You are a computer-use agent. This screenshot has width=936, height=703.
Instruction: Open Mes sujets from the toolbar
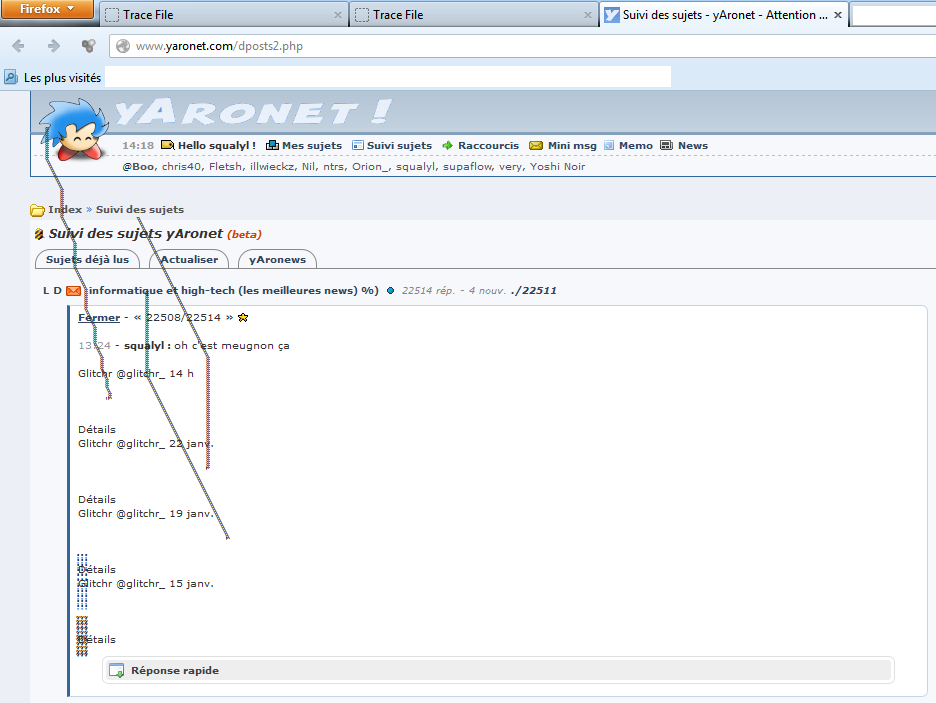pyautogui.click(x=303, y=146)
